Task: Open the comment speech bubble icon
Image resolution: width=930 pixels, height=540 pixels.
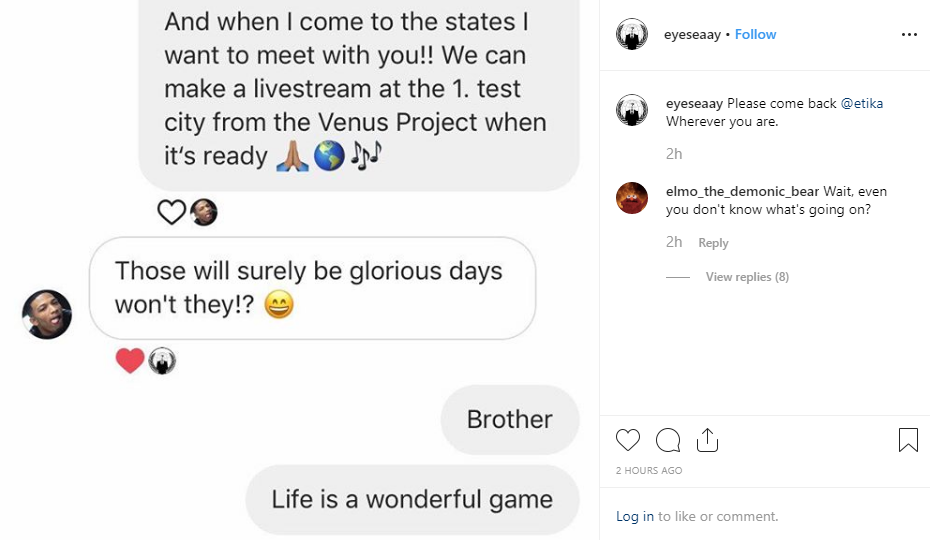Action: [x=668, y=440]
